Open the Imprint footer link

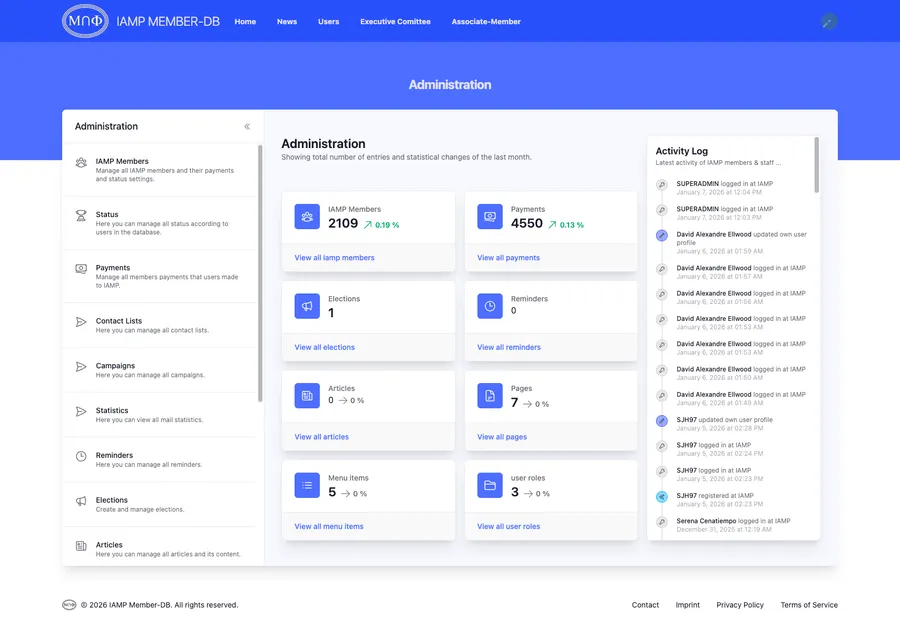coord(688,605)
